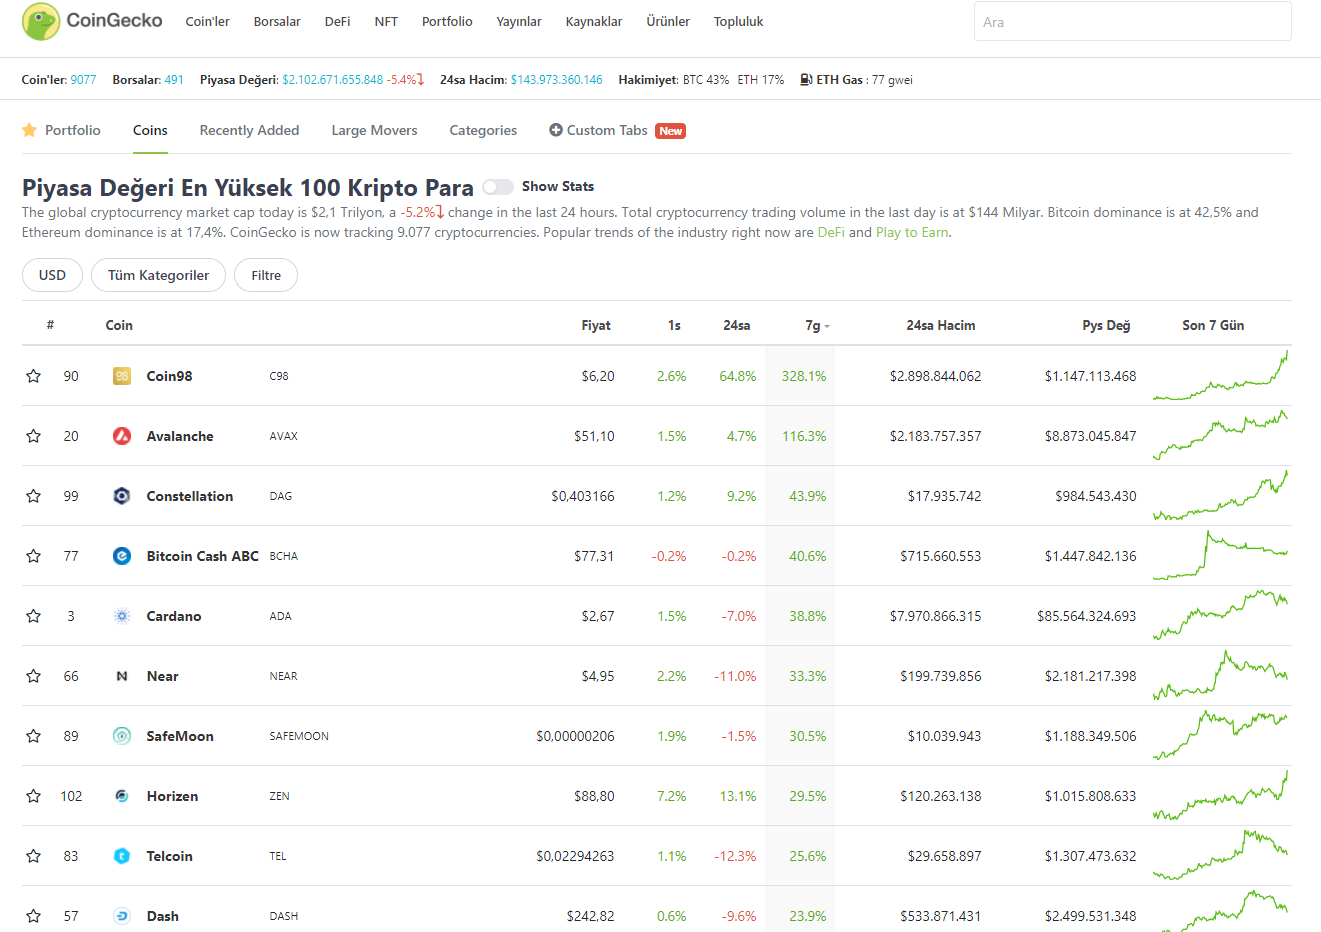Open the Play to Earn link
The width and height of the screenshot is (1321, 932).
pyautogui.click(x=912, y=232)
